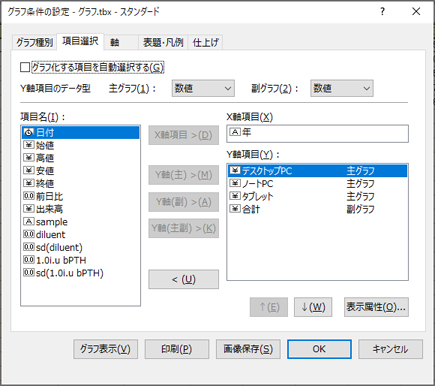Viewport: 435px width, 386px height.
Task: Click the 0.0 icon beside diluent
Action: click(x=29, y=234)
